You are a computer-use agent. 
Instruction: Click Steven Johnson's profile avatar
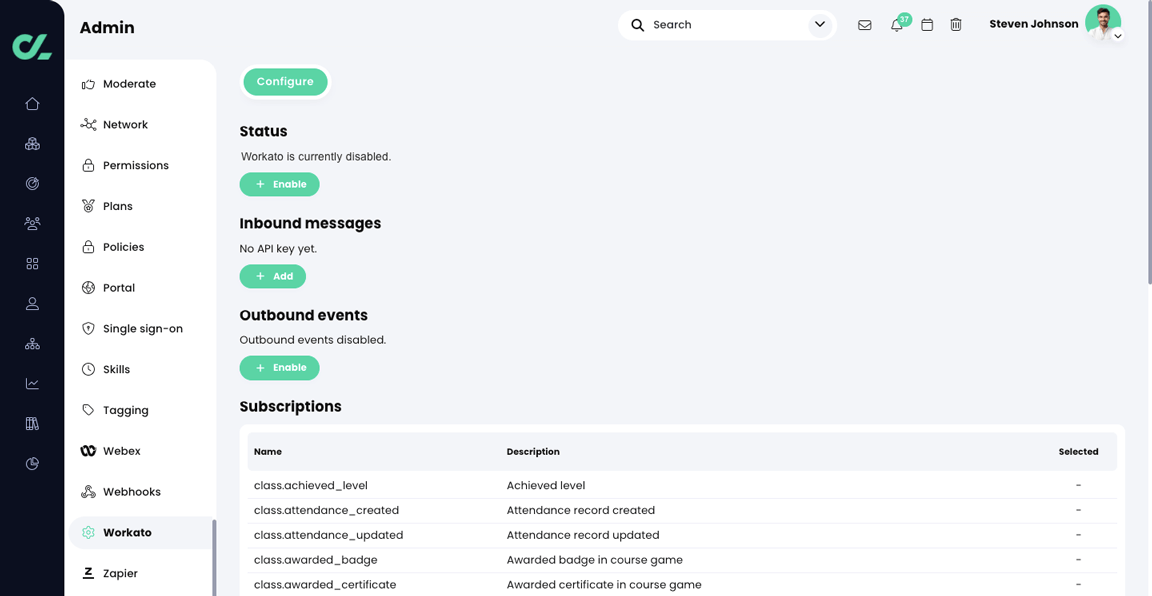pyautogui.click(x=1103, y=23)
